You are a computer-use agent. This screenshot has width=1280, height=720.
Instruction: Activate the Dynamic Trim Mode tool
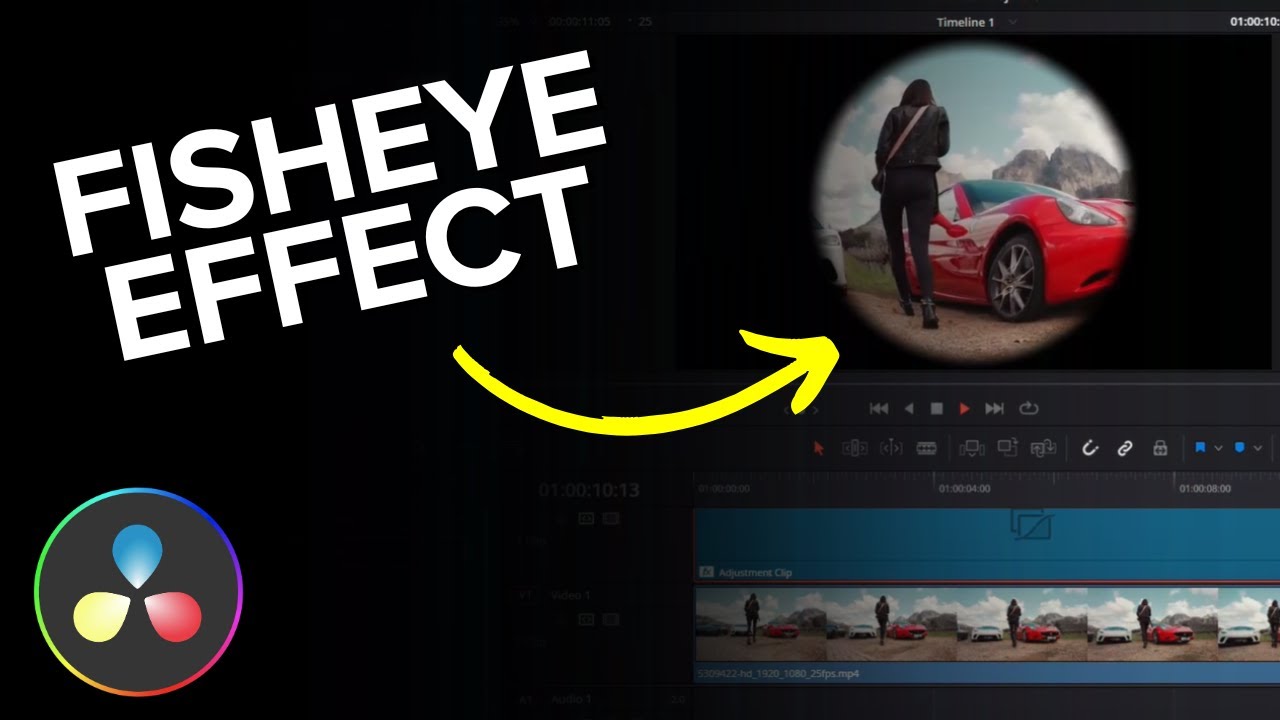click(891, 449)
